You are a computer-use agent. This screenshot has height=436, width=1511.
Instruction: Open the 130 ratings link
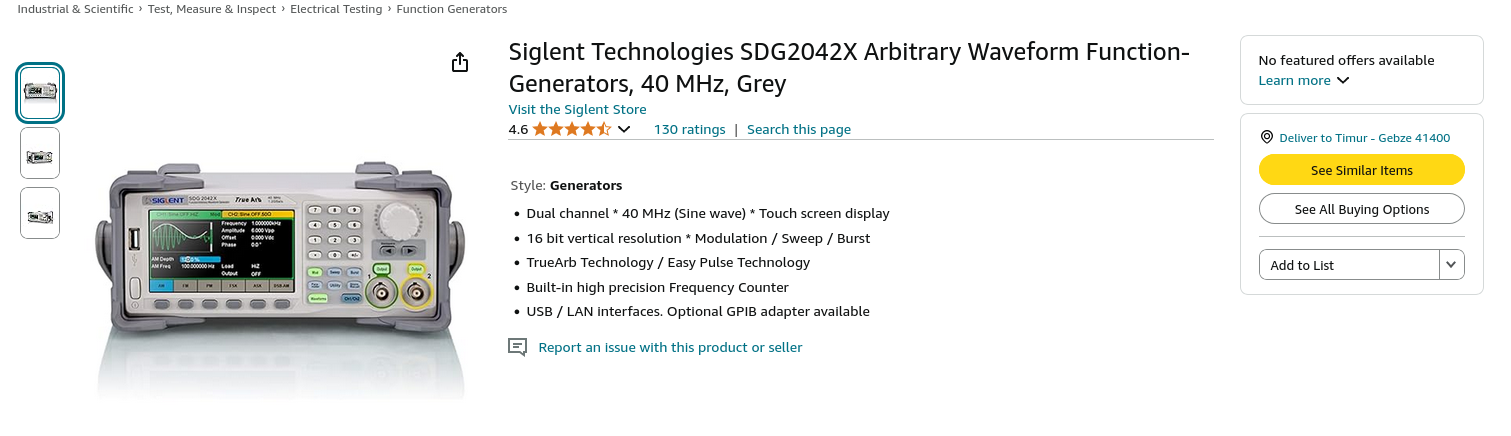pyautogui.click(x=689, y=129)
